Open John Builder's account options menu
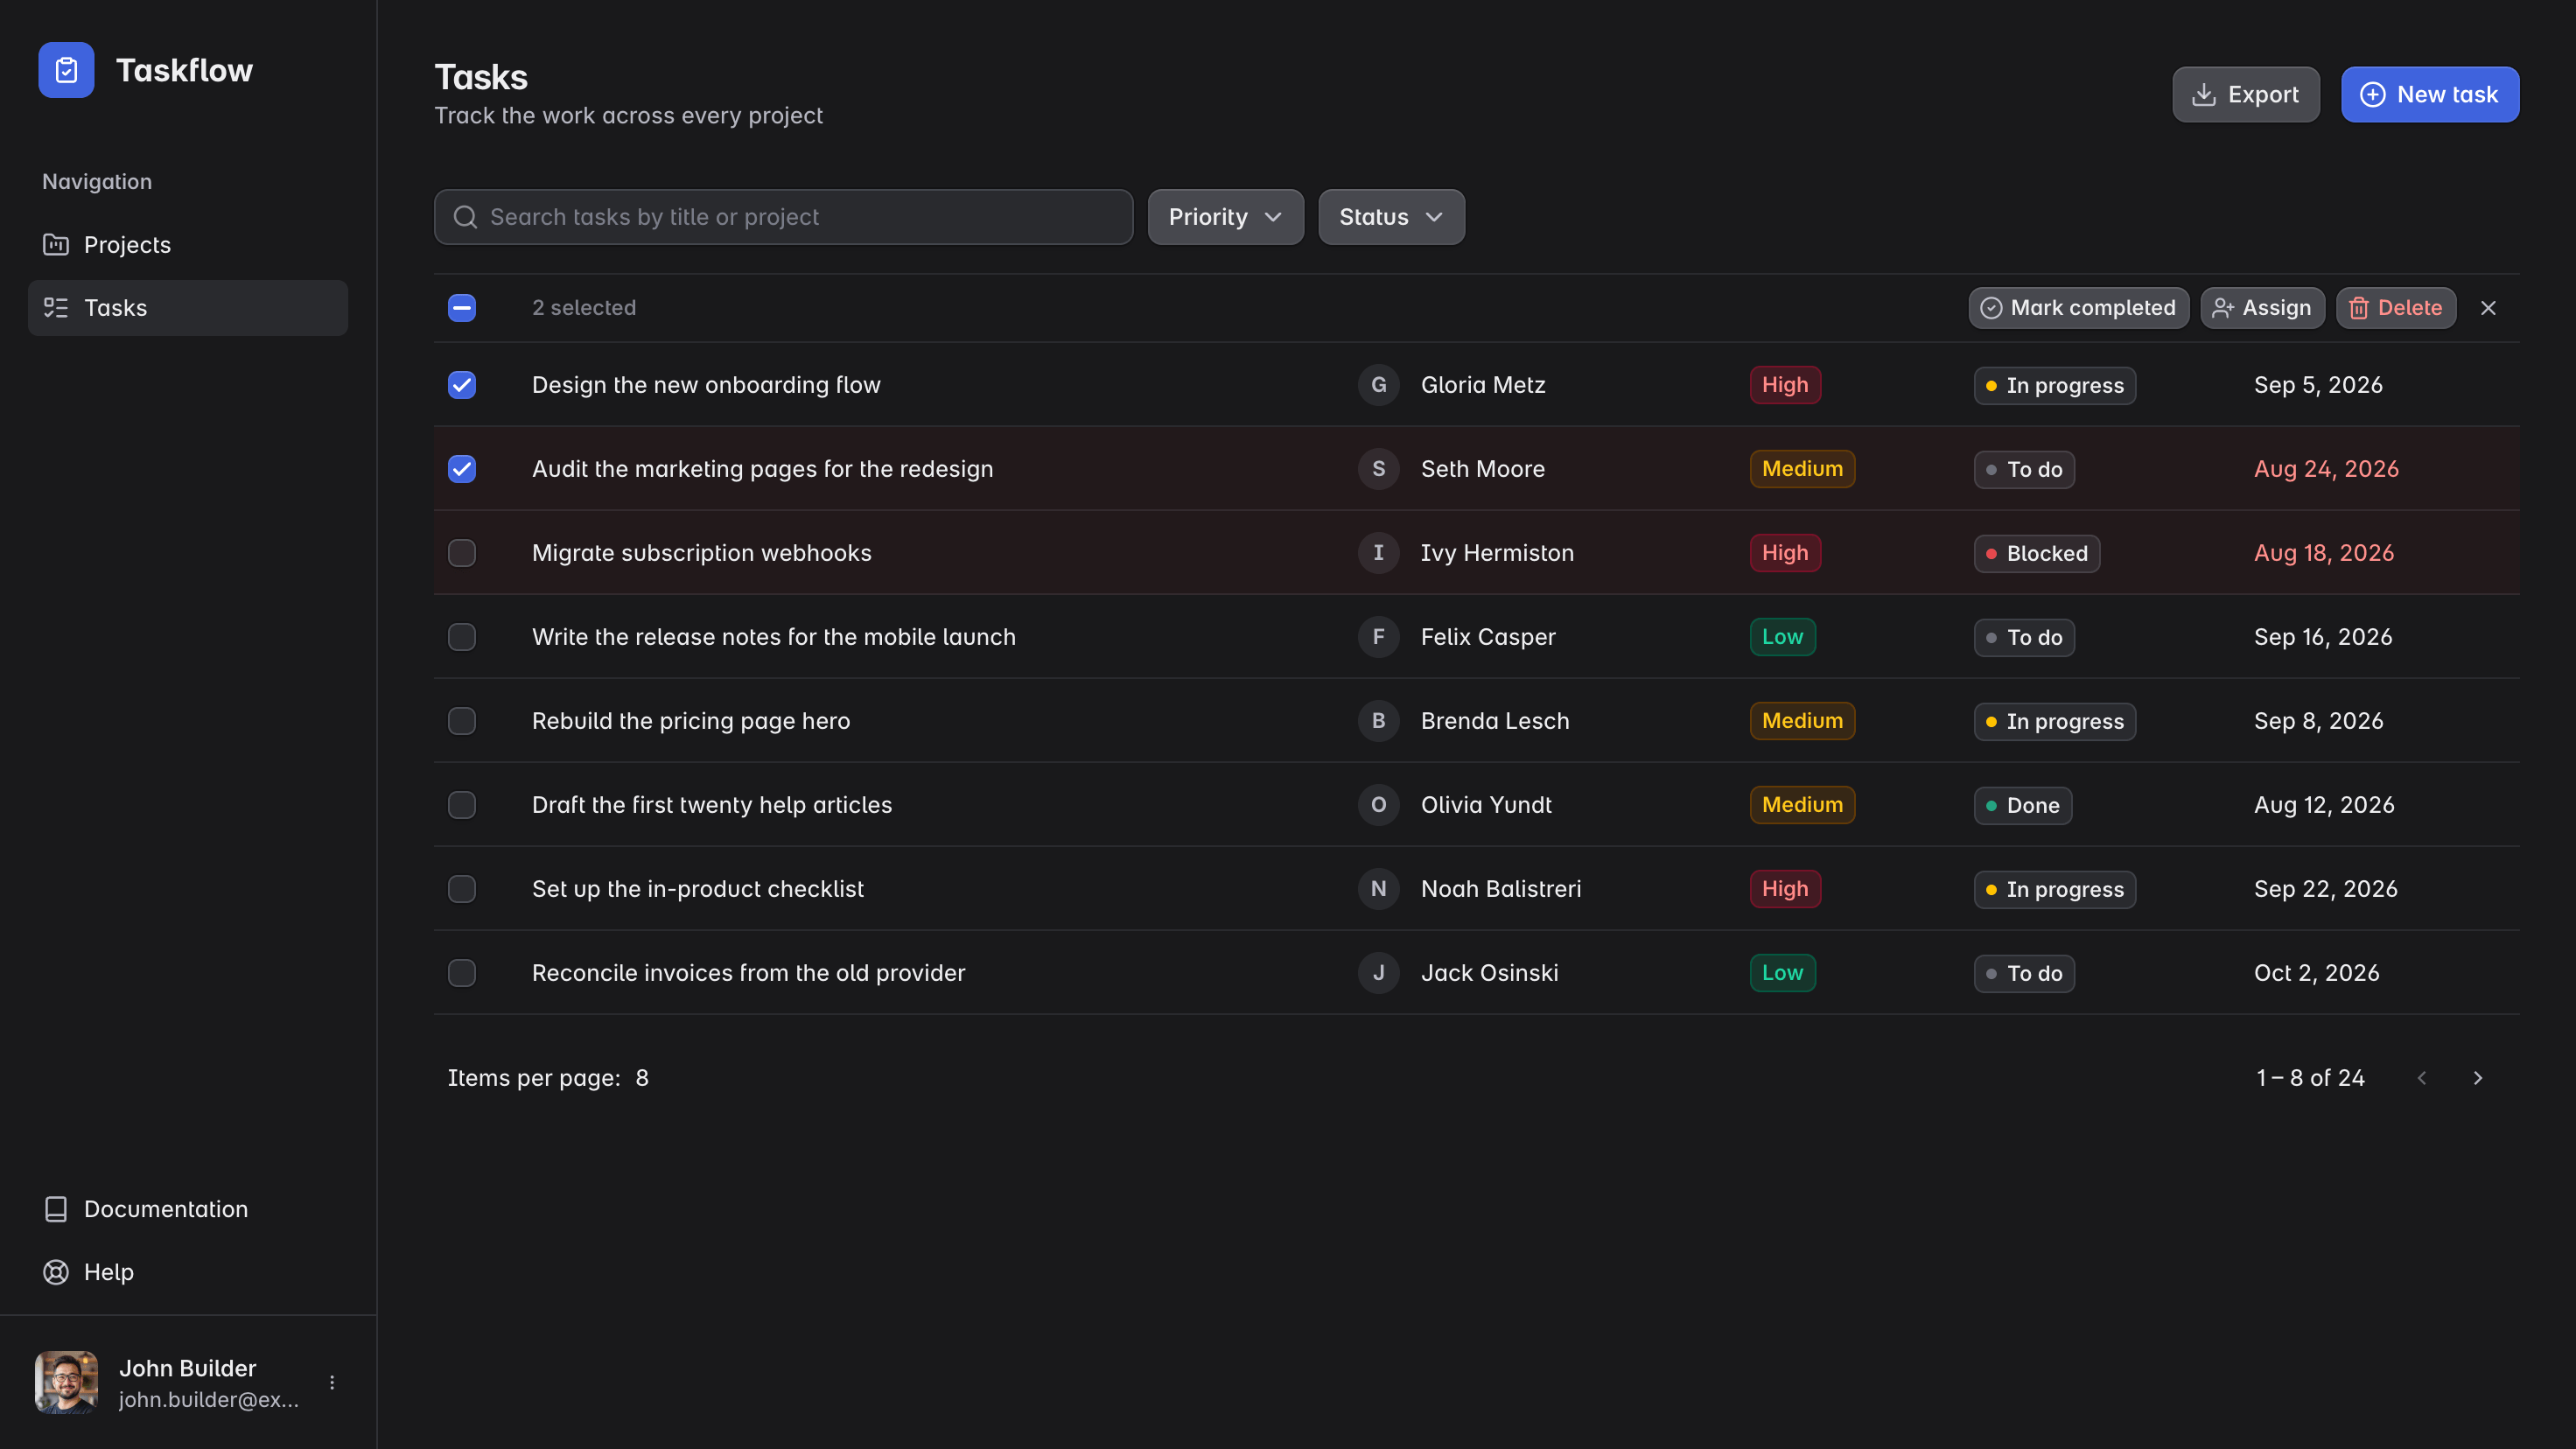Screen dimensions: 2576x1449 (332, 1382)
